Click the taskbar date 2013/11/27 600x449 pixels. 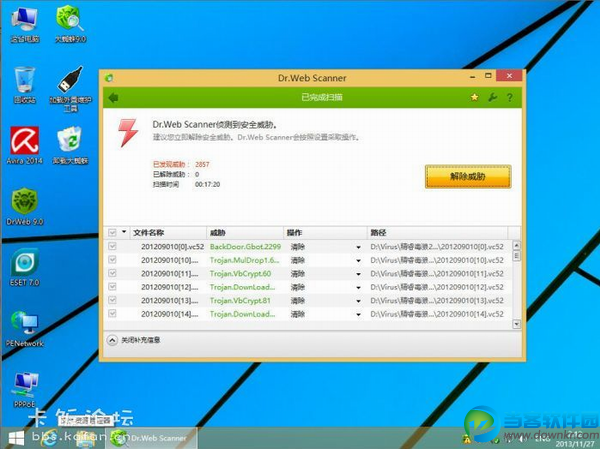point(575,444)
